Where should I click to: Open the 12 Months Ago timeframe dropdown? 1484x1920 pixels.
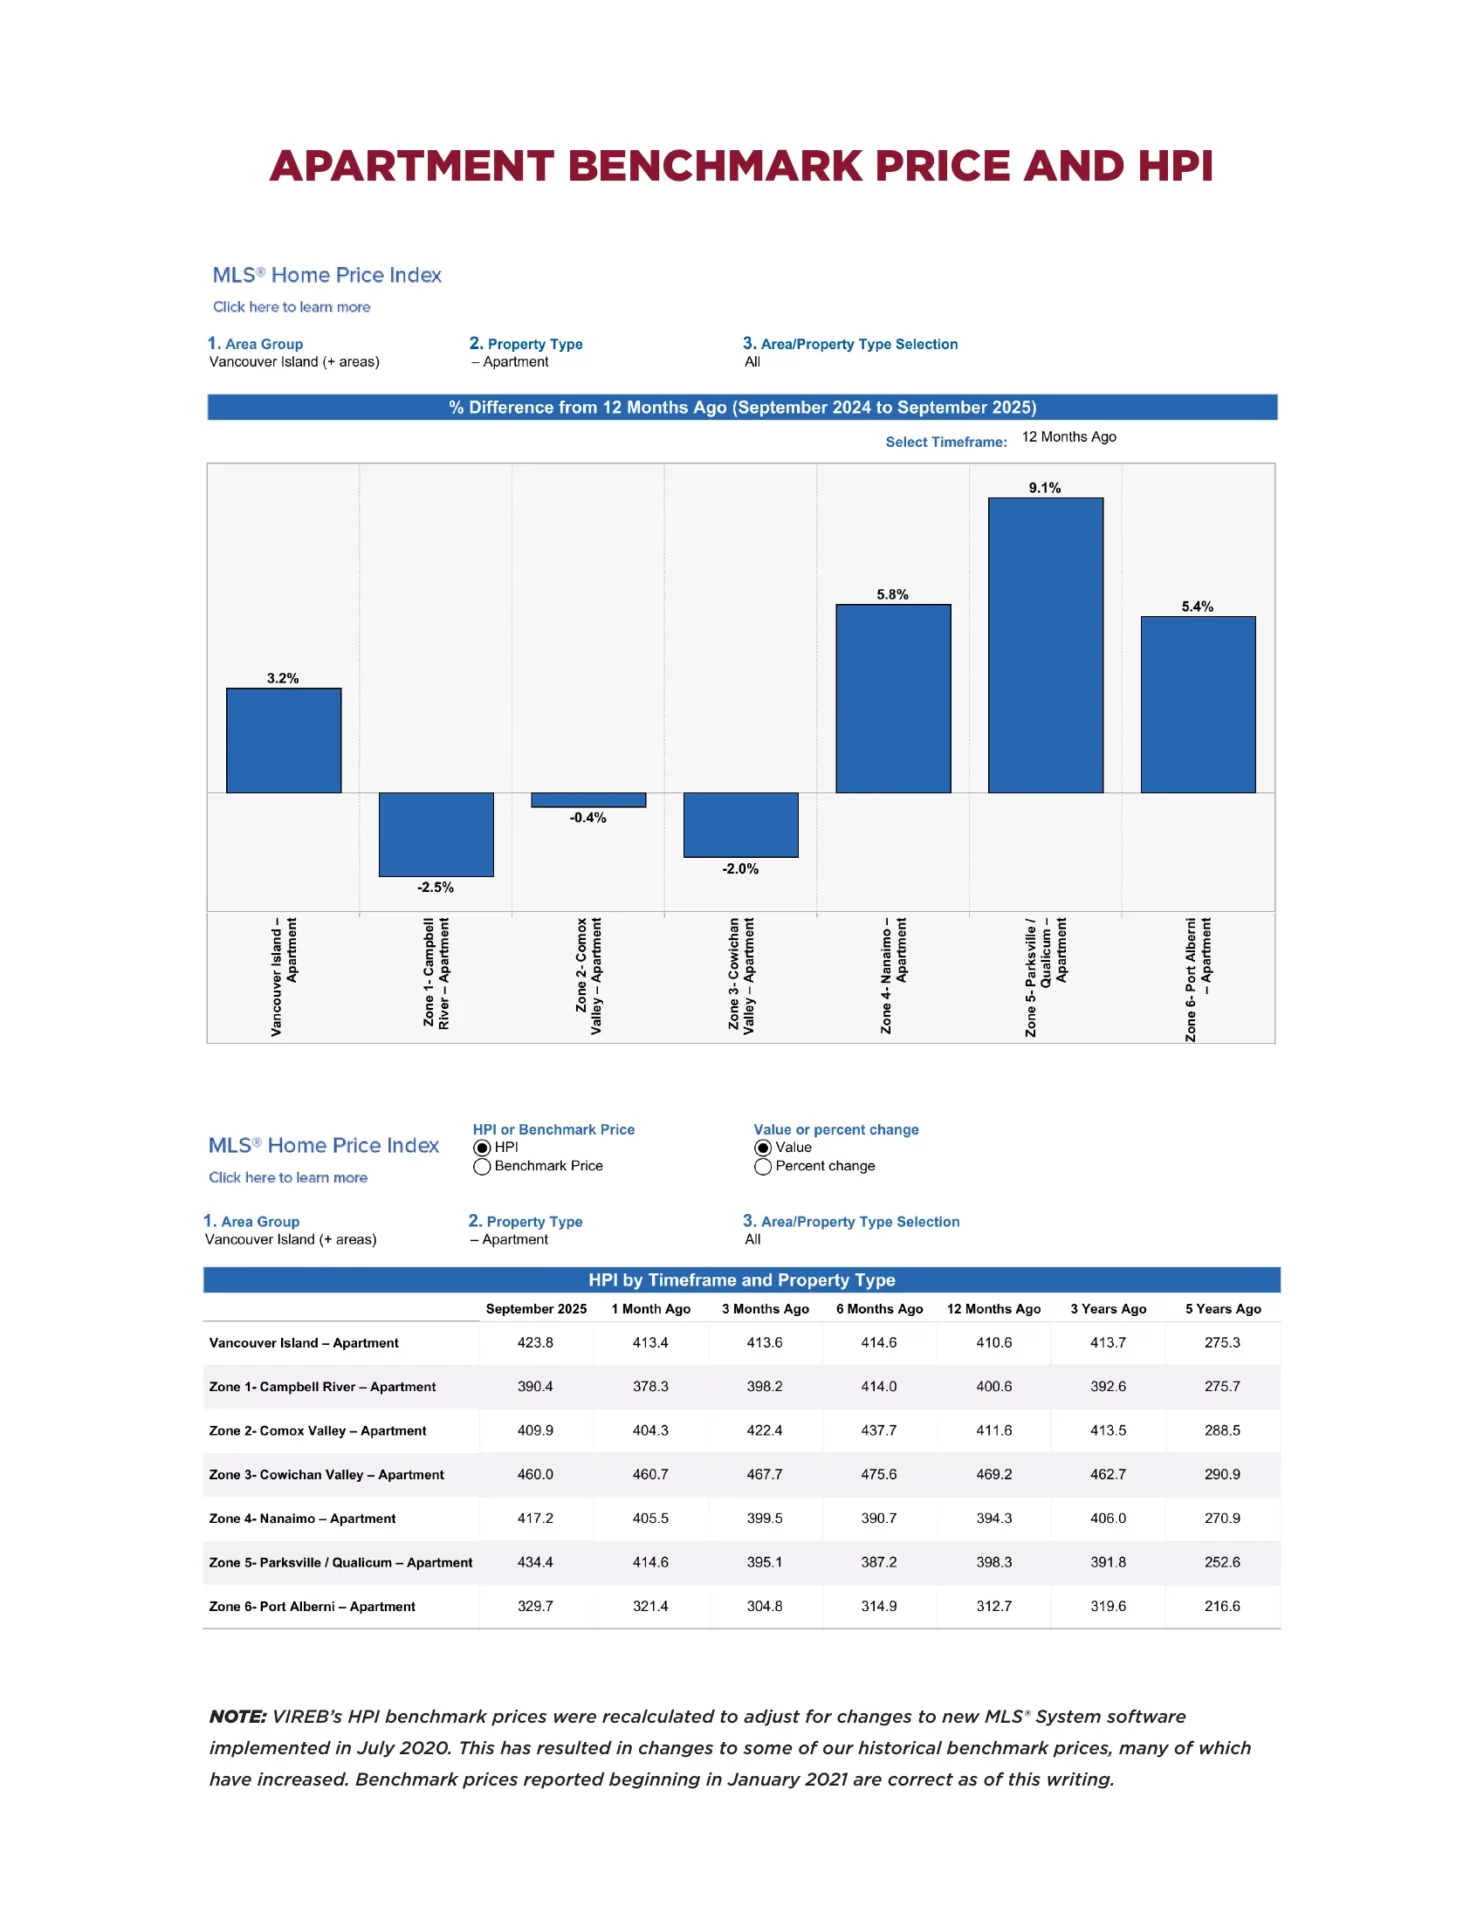click(1068, 437)
